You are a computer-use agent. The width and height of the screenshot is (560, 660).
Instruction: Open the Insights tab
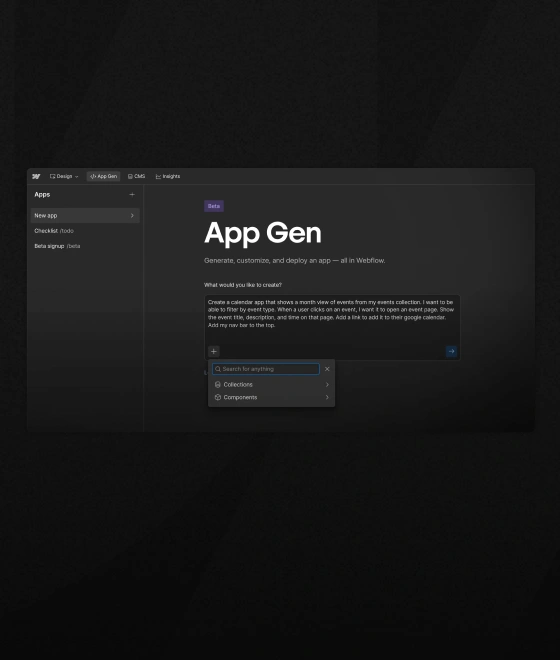tap(168, 176)
